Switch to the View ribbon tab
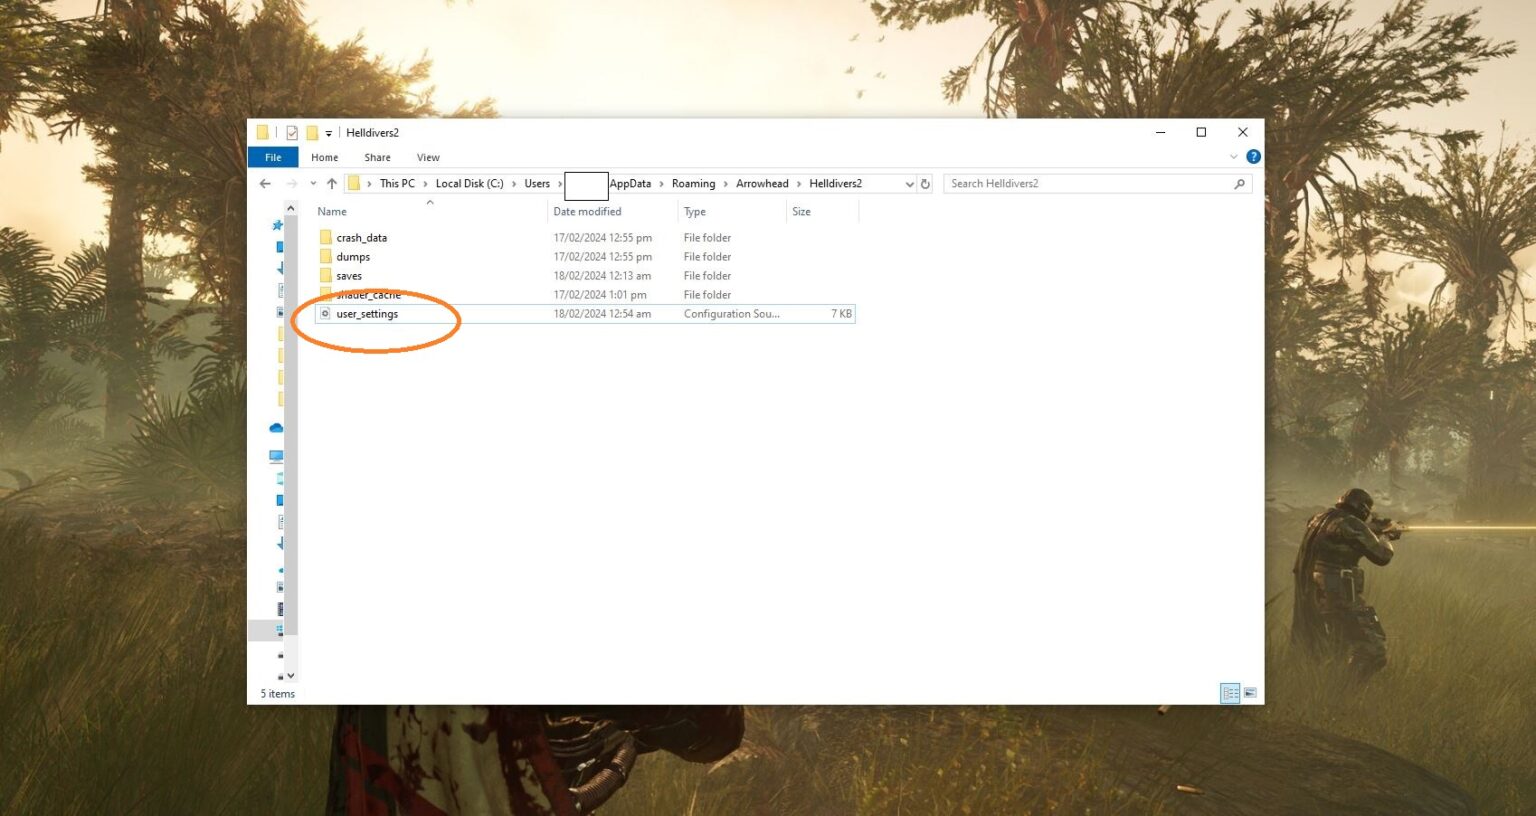Screen dimensions: 1536x816 pos(428,157)
